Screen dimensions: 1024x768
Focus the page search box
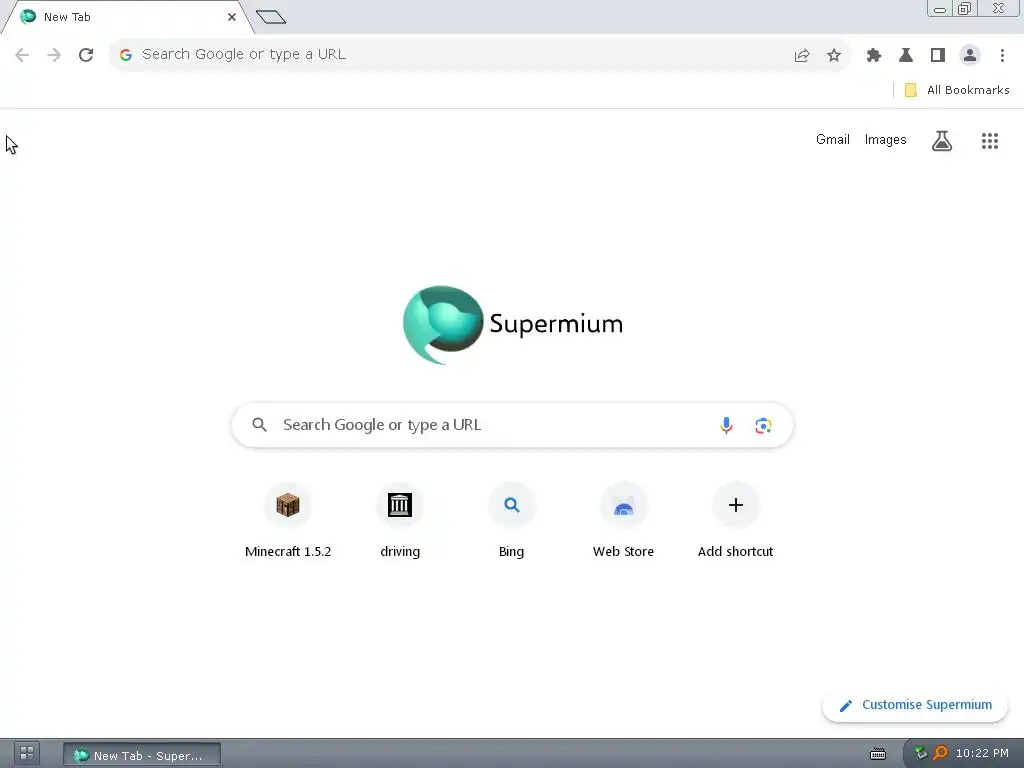[x=513, y=425]
